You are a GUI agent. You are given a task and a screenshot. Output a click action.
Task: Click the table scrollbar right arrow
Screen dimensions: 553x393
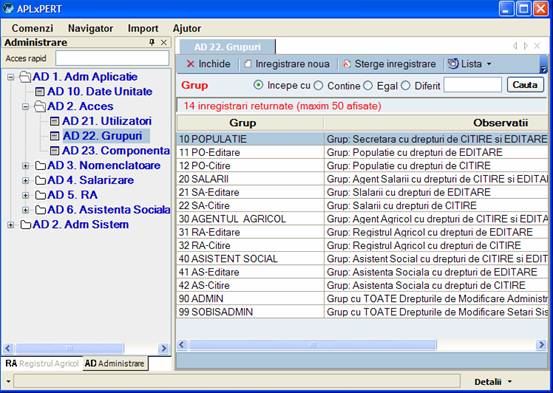click(x=541, y=345)
